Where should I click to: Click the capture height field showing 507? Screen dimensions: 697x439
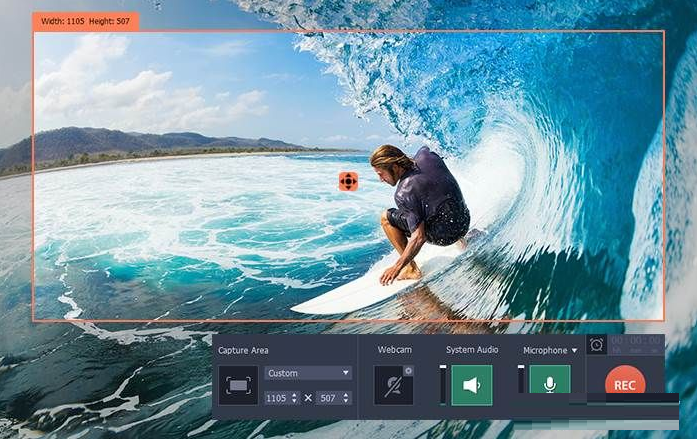point(330,398)
